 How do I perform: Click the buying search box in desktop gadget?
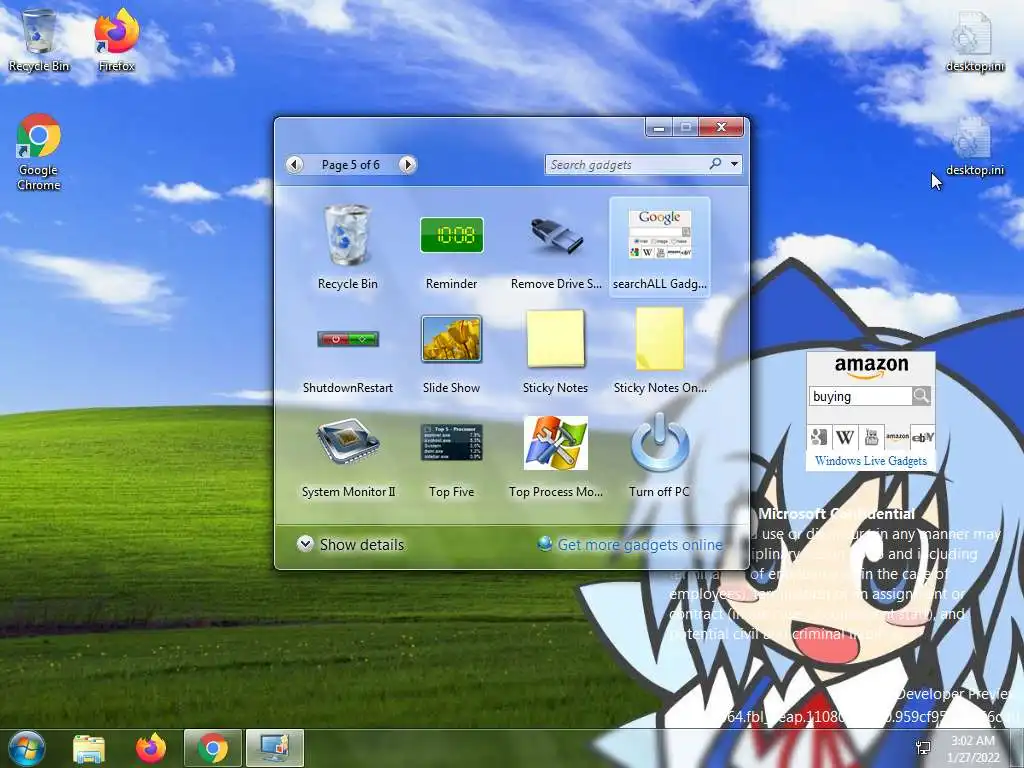coord(861,396)
